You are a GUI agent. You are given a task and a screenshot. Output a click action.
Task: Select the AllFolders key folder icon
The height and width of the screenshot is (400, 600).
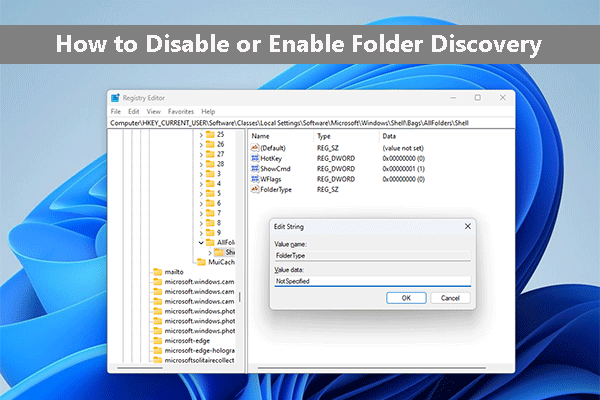point(210,242)
